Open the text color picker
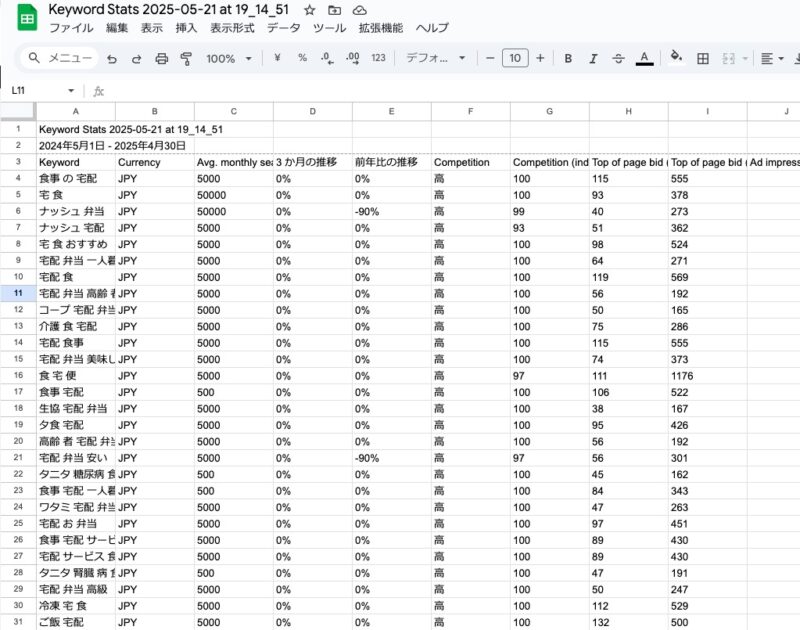Viewport: 800px width, 630px height. pyautogui.click(x=644, y=59)
